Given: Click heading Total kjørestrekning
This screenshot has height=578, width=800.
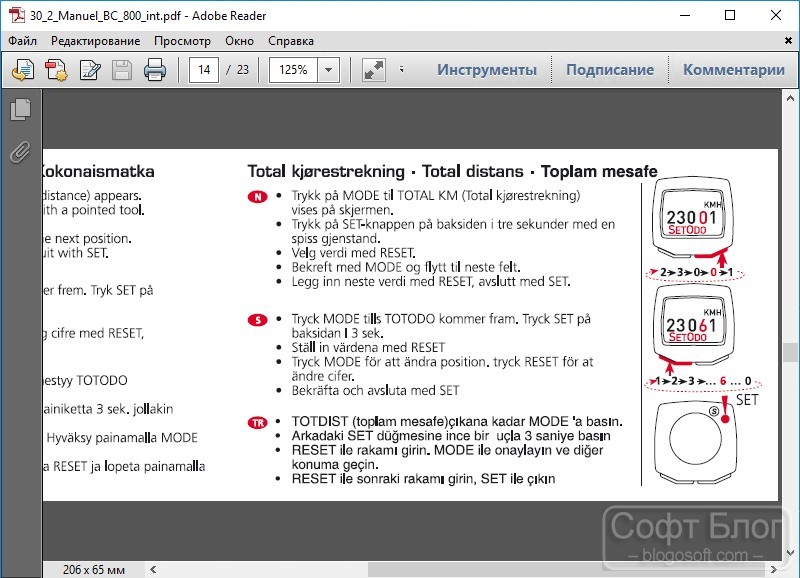Looking at the screenshot, I should [x=326, y=171].
